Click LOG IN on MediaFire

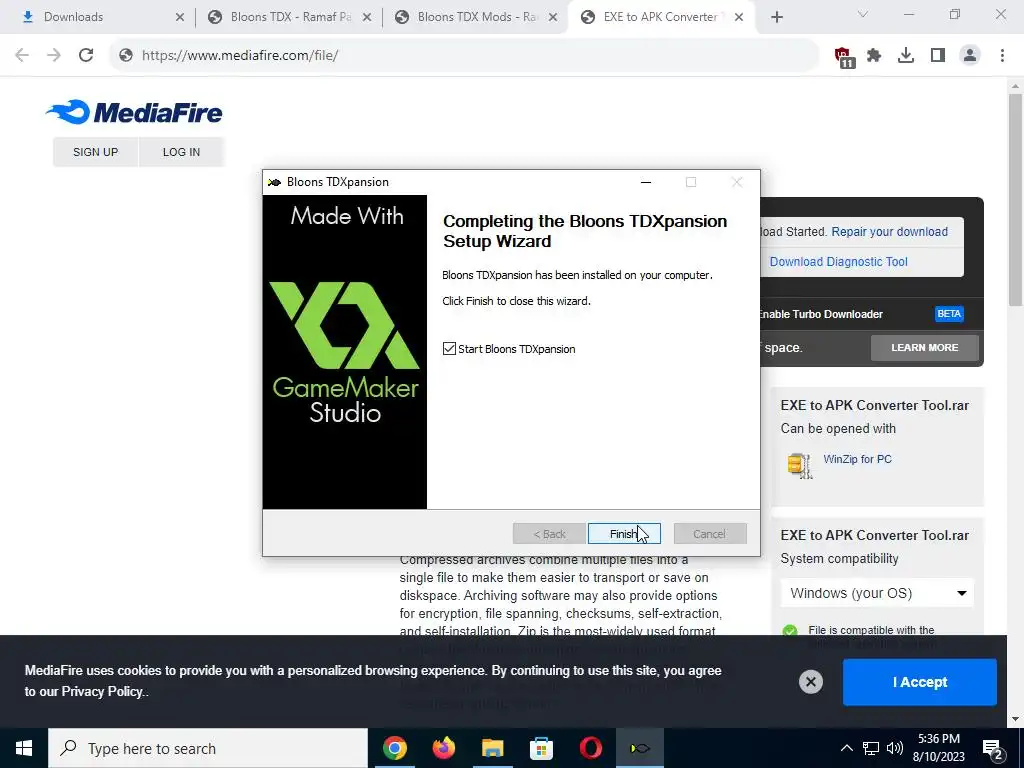pos(182,152)
